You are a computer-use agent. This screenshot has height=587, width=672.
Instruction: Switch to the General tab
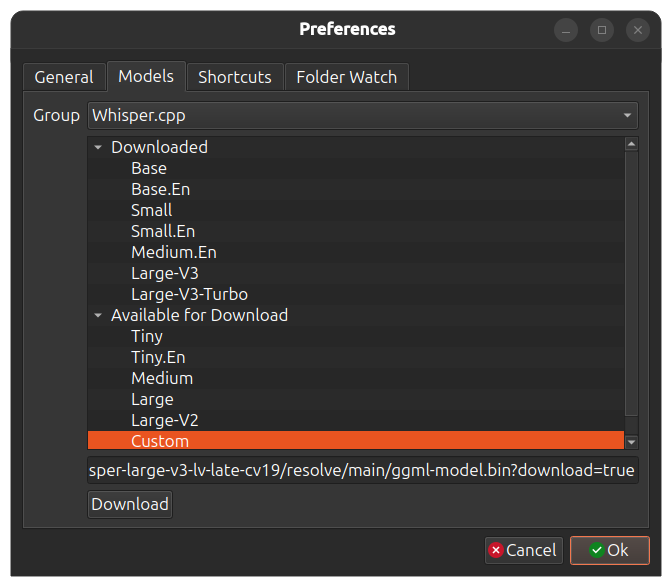pos(64,77)
